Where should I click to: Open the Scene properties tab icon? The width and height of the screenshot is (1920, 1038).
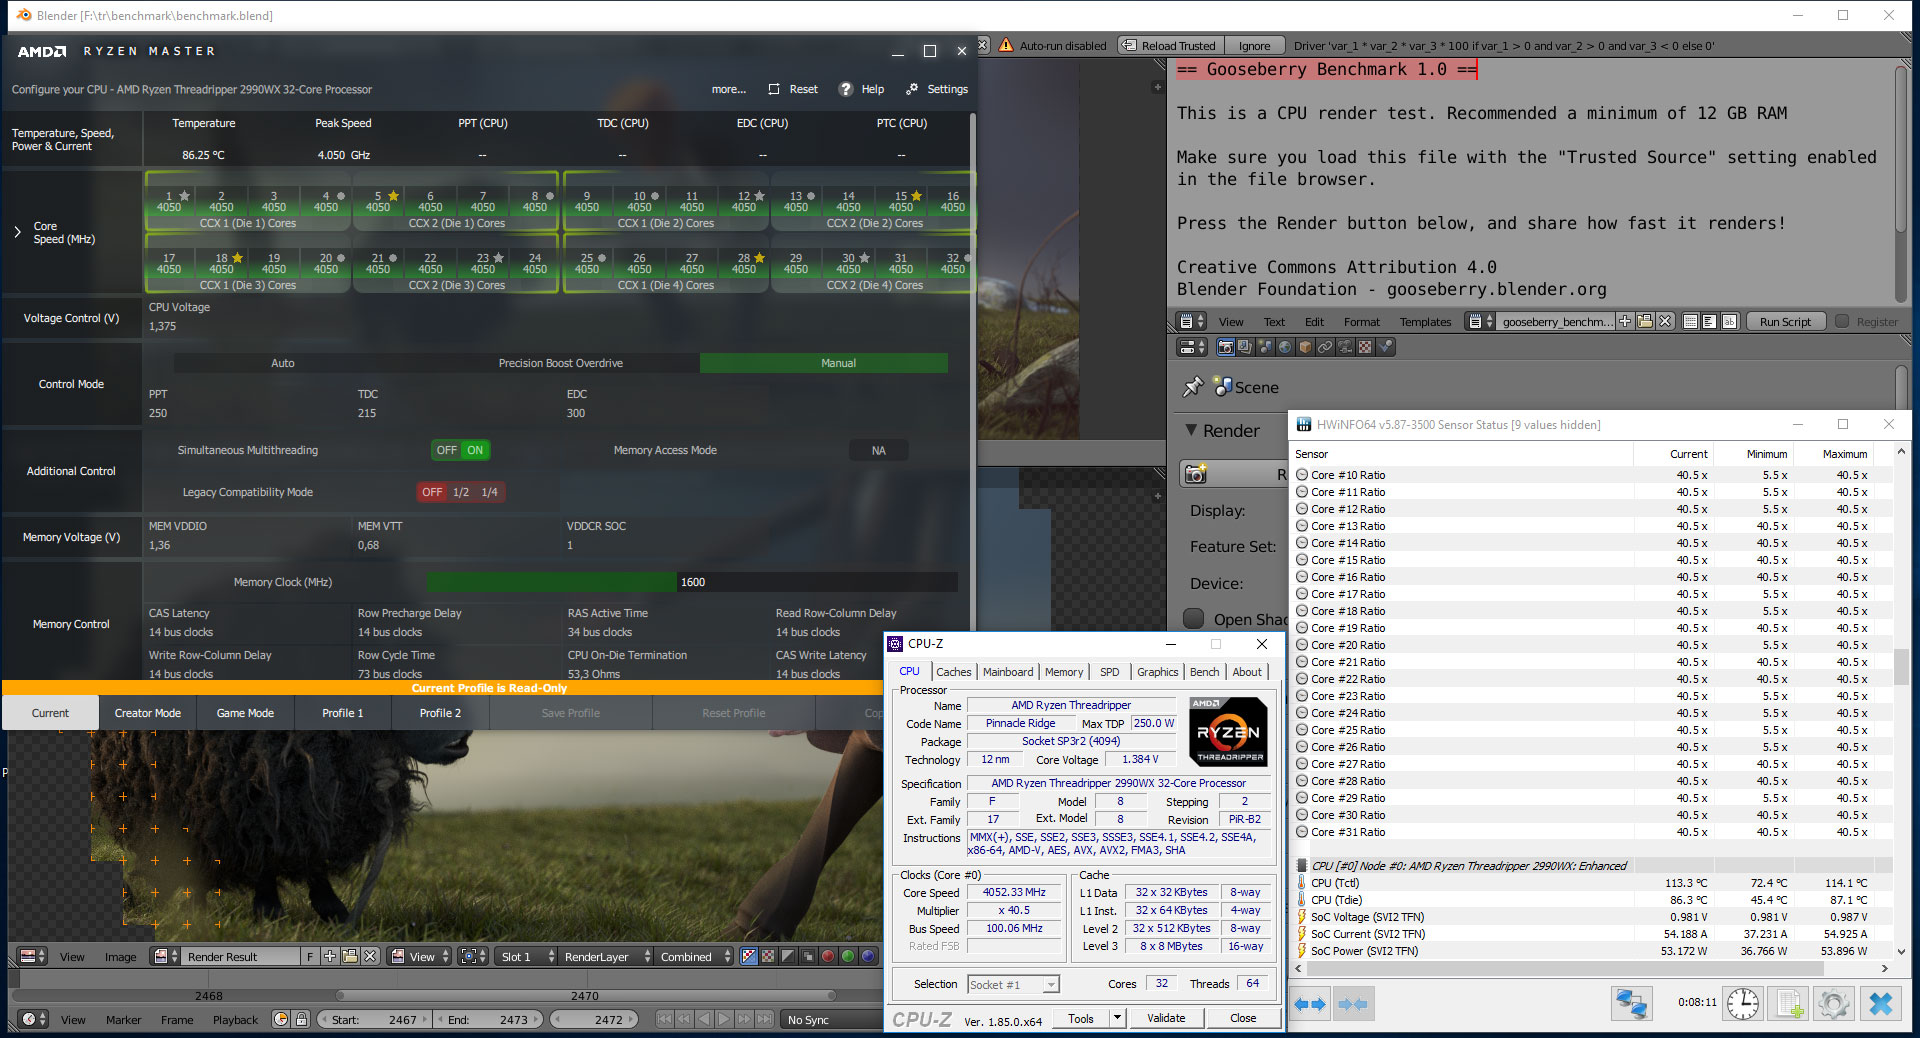point(1265,347)
